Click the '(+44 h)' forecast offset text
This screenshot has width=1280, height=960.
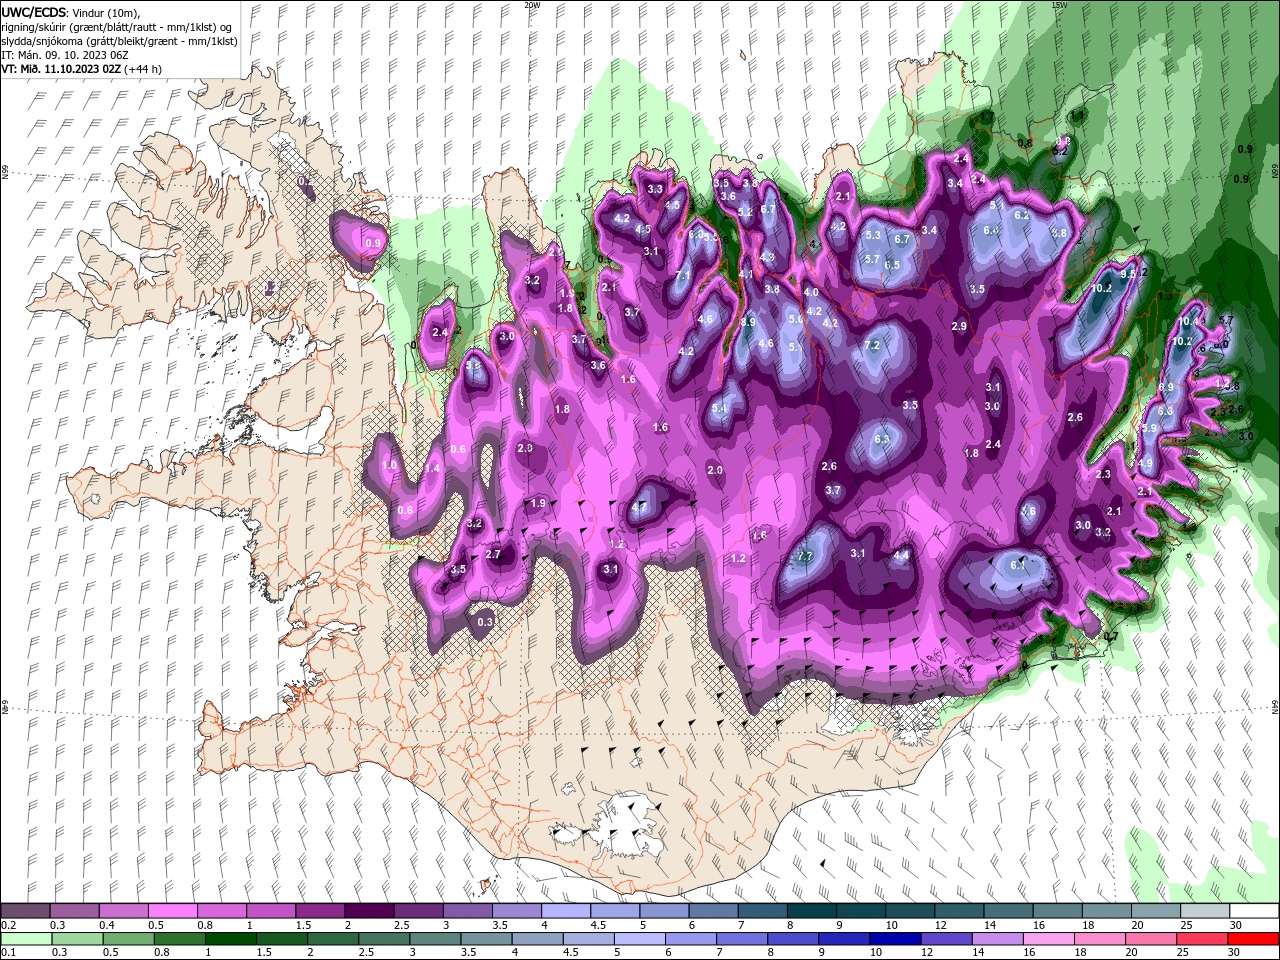(x=143, y=69)
